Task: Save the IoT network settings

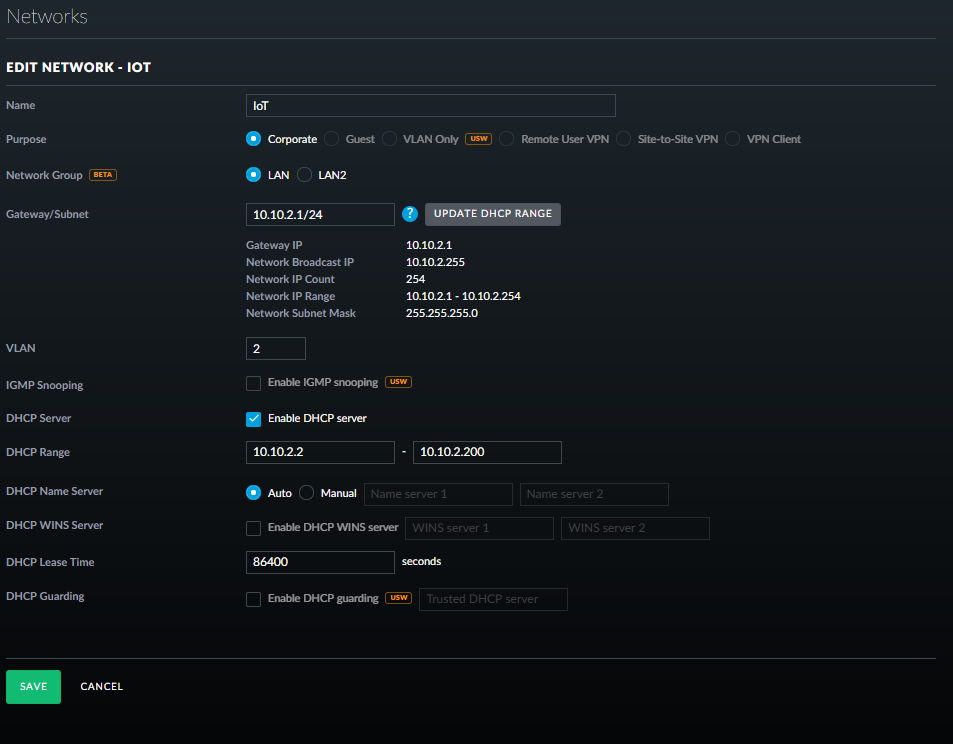Action: click(x=33, y=687)
